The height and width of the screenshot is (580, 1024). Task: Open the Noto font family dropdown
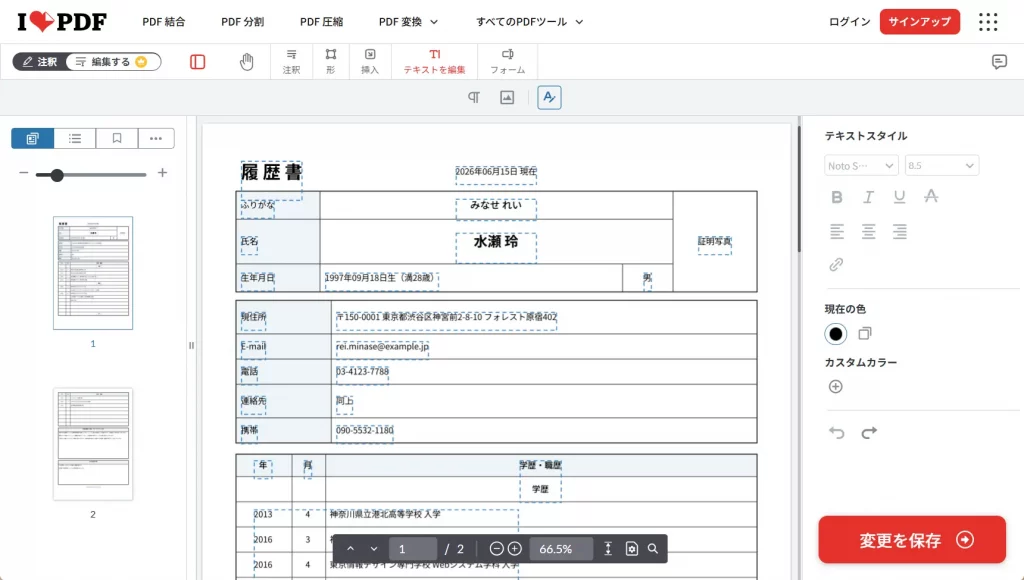pyautogui.click(x=861, y=166)
